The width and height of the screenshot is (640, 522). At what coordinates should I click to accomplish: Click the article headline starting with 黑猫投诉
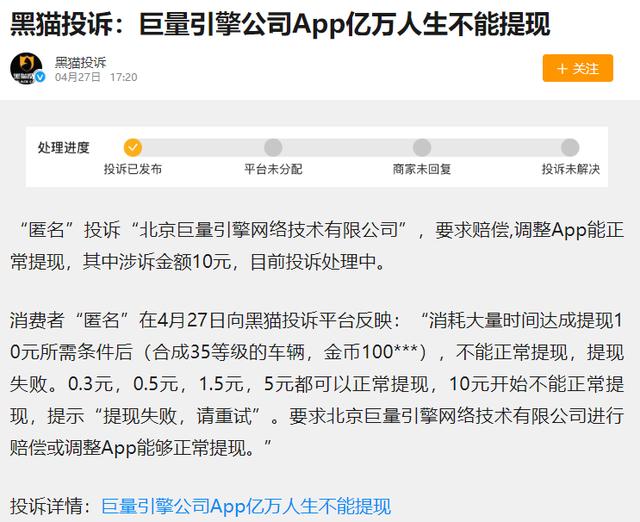pos(280,24)
